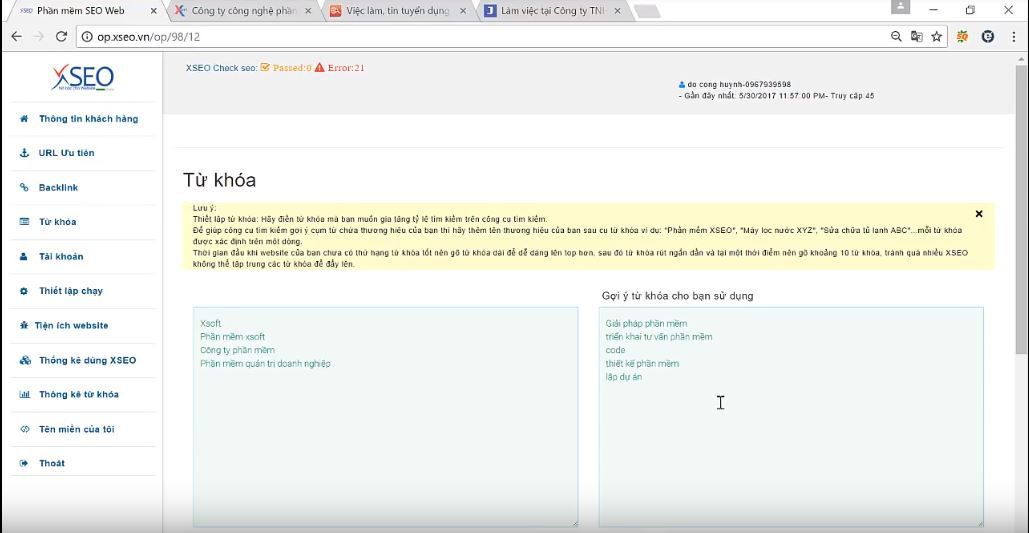
Task: Click the round dark extension icon
Action: 988,37
